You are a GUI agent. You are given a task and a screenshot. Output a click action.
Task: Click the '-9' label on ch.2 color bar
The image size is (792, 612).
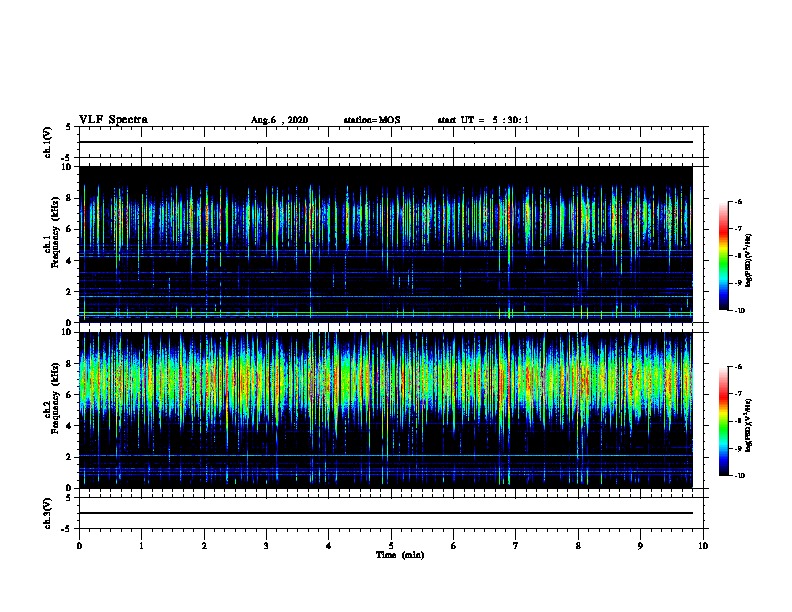coord(738,448)
